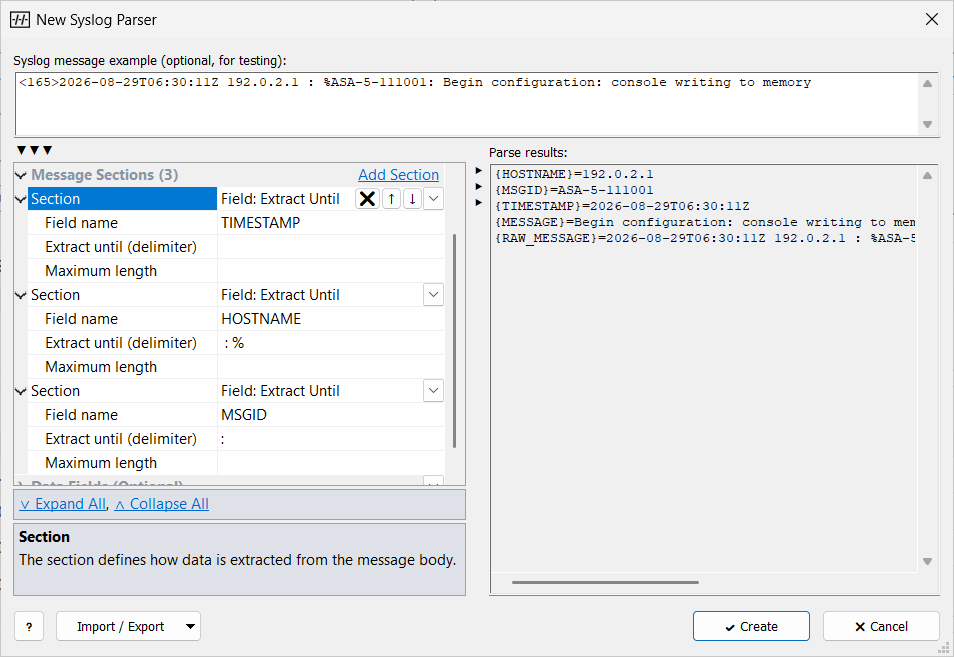Click Maximum length value under TIMESTAMP section

click(330, 271)
